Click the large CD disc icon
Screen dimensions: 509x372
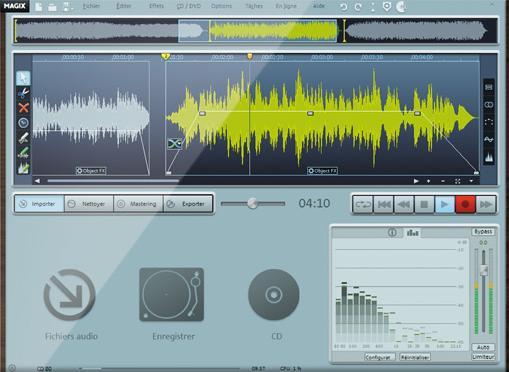click(x=274, y=295)
